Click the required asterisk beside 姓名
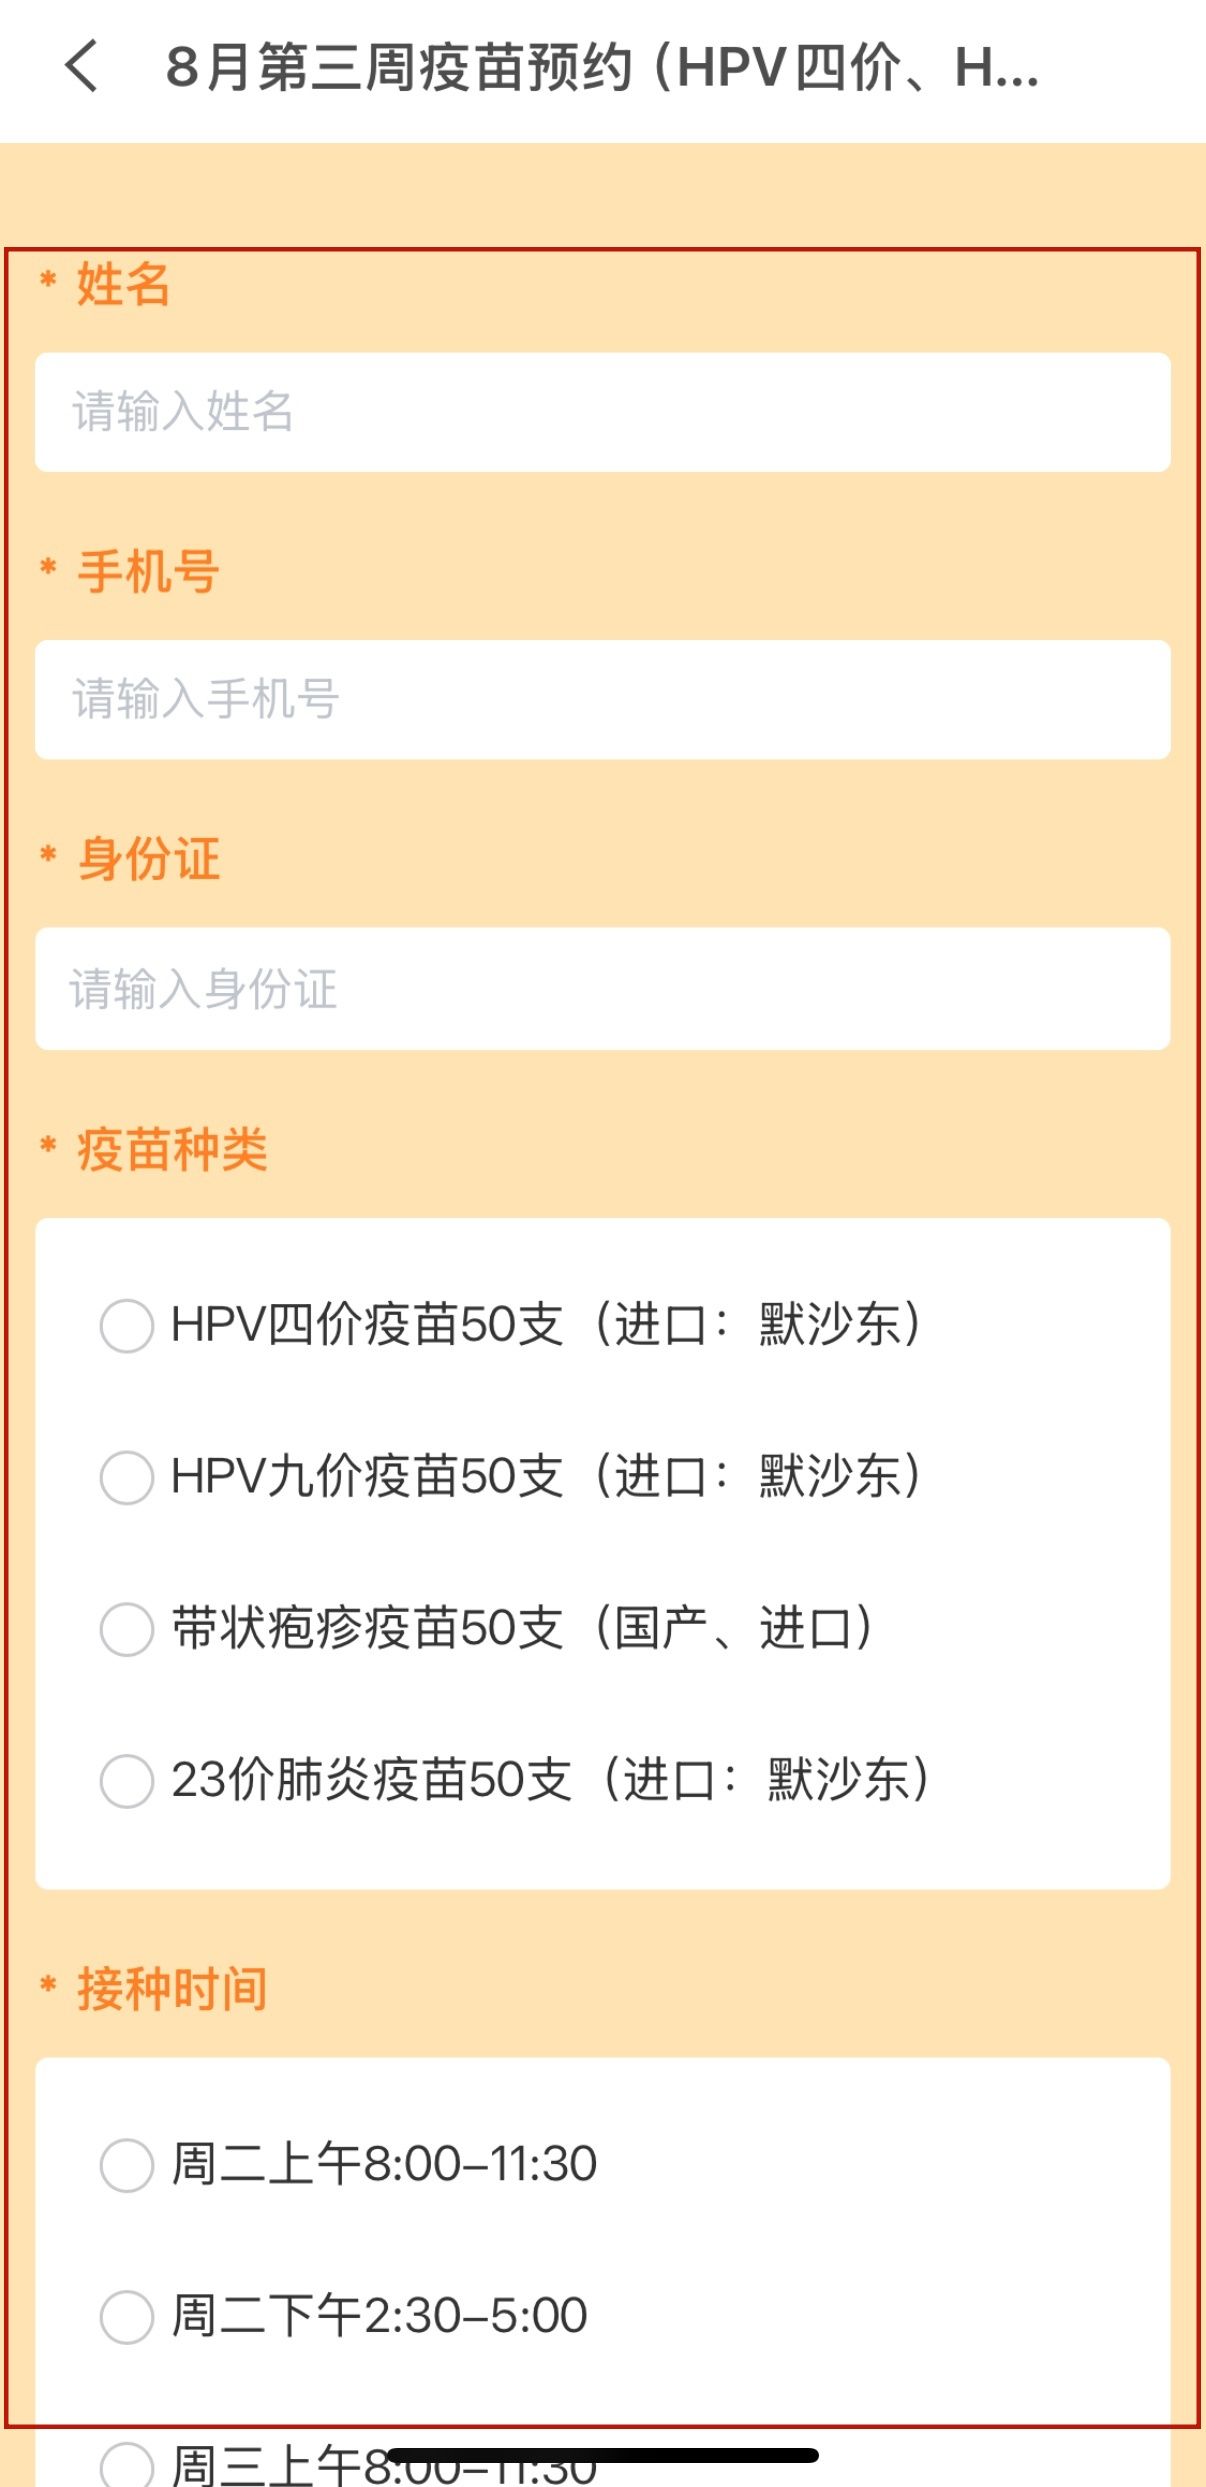This screenshot has width=1206, height=2487. click(47, 280)
